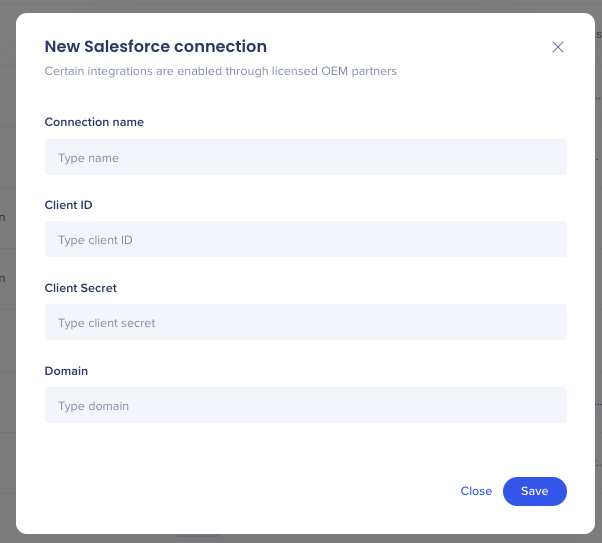Click empty space left of the Close link
Screen dimensions: 602x543
pyautogui.click(x=250, y=491)
